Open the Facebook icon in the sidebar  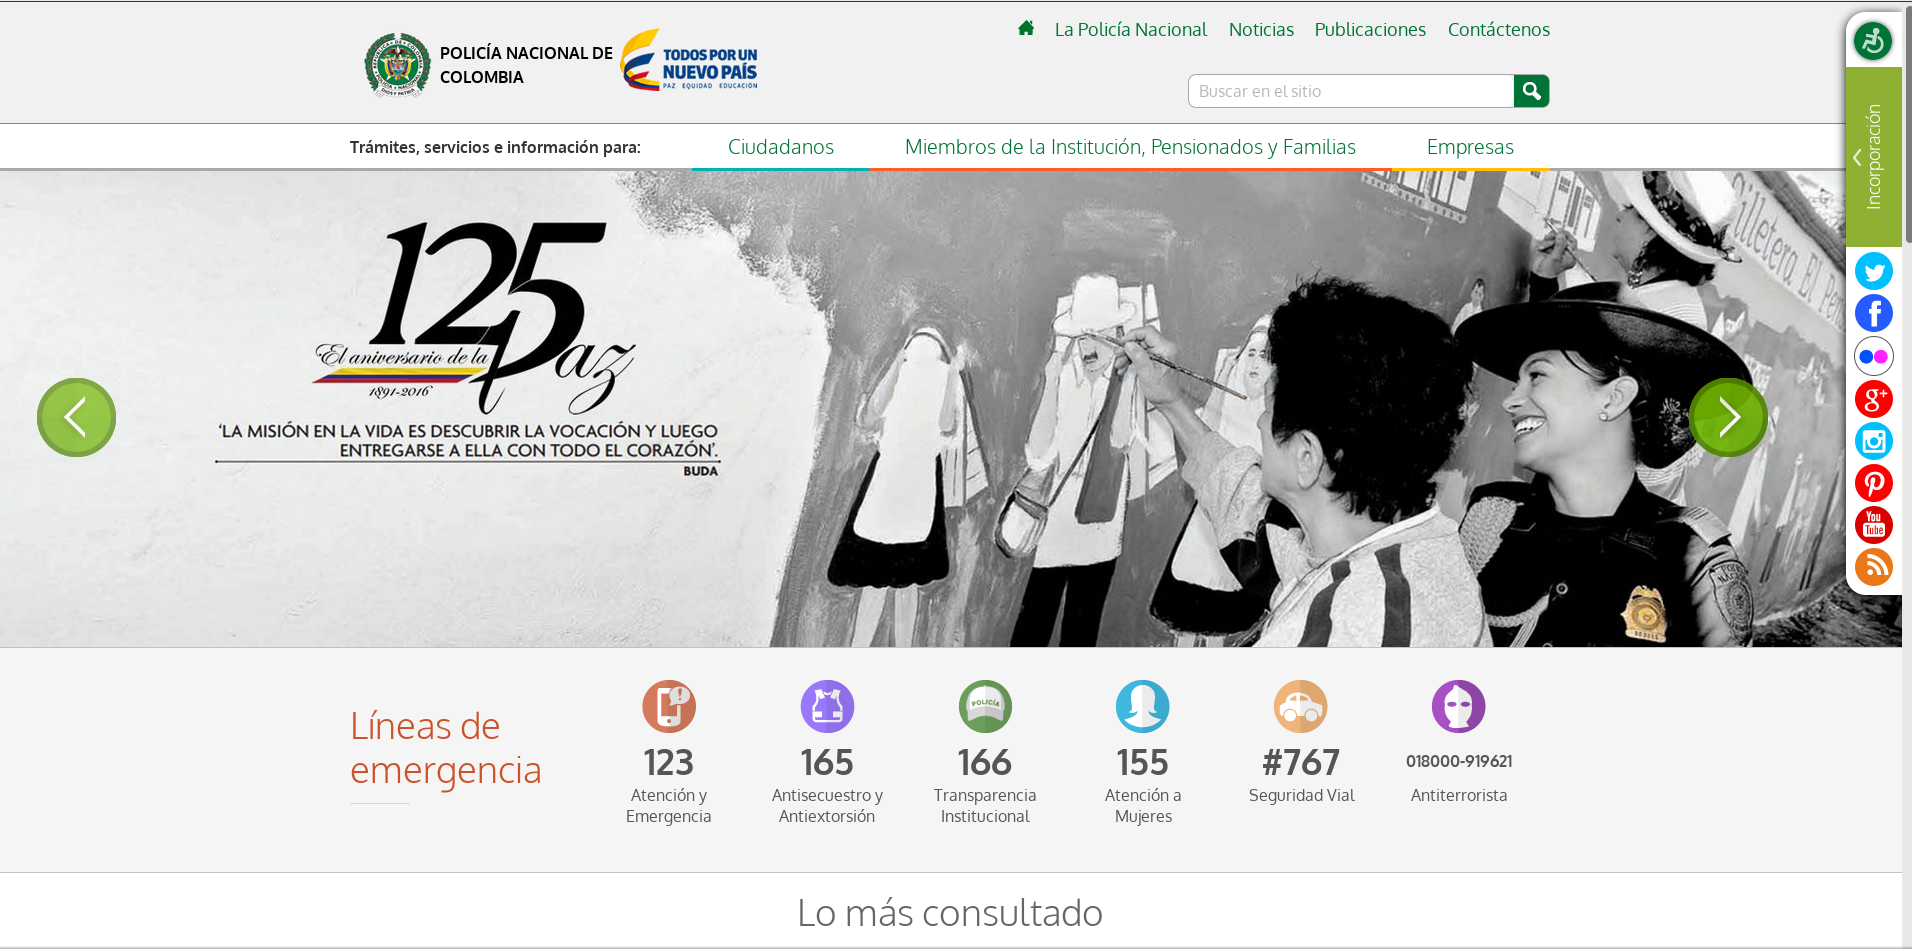pyautogui.click(x=1875, y=312)
